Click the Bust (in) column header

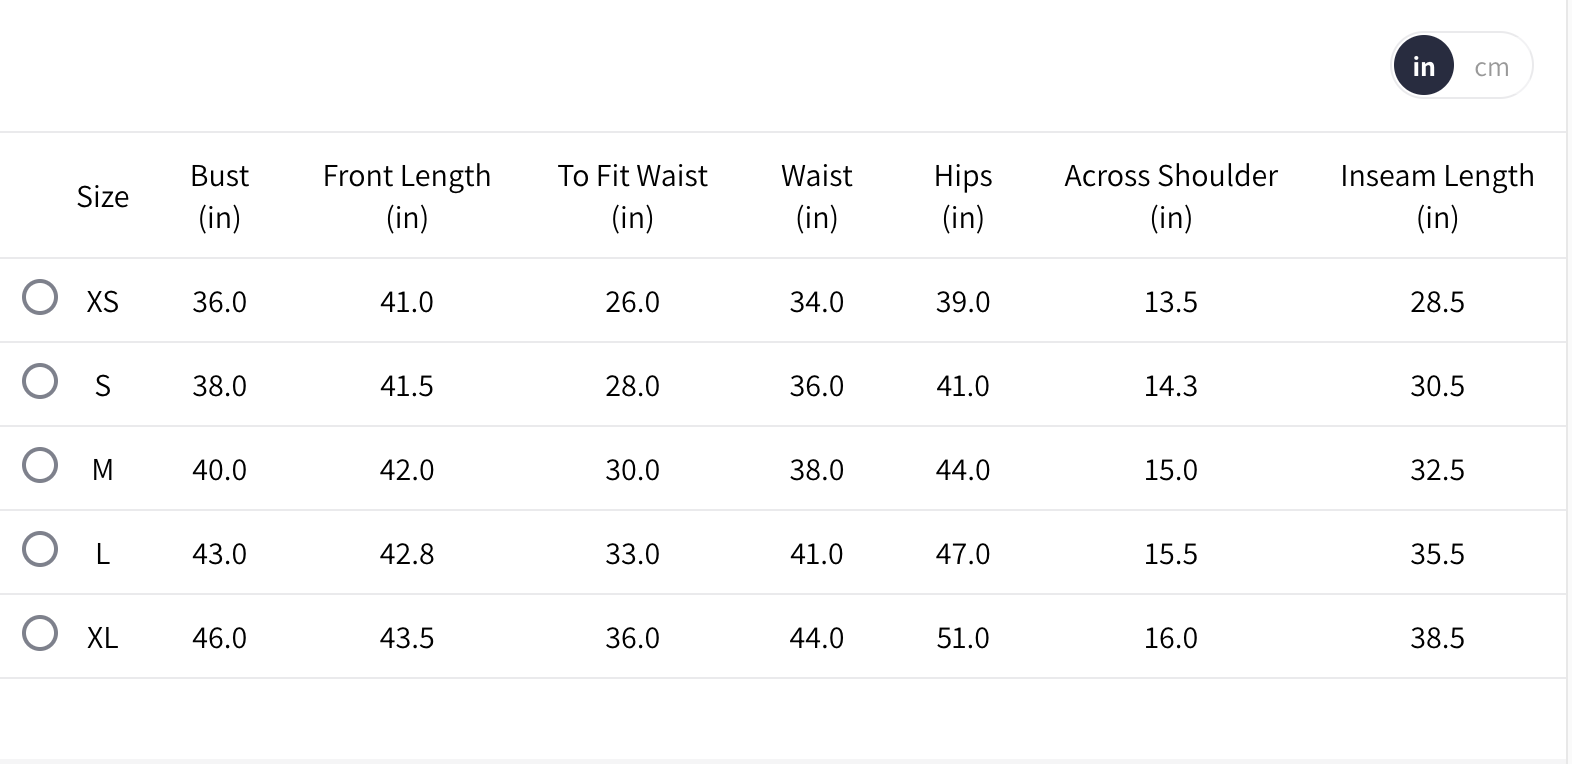[x=219, y=196]
